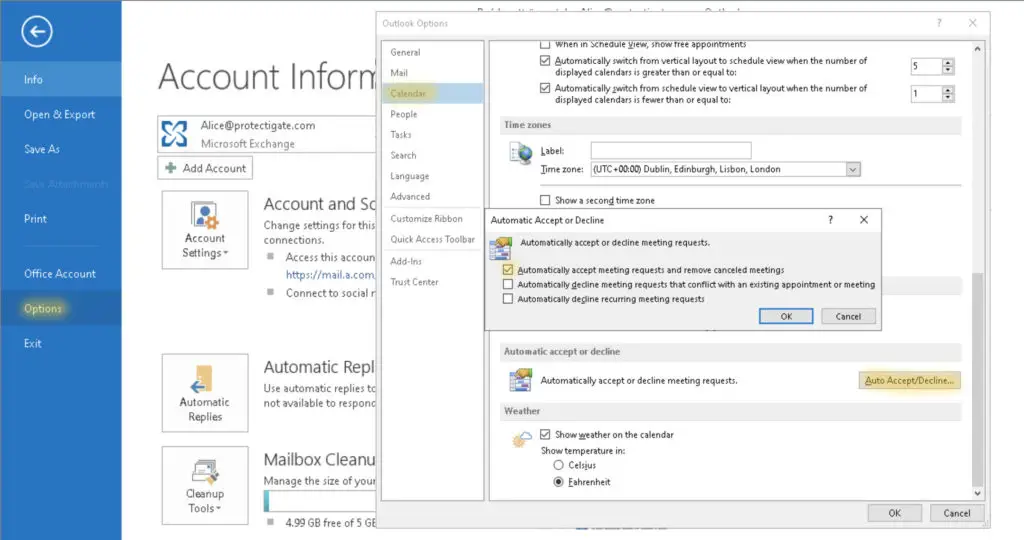Viewport: 1024px width, 540px height.
Task: Click OK in the Outlook Options window
Action: (895, 513)
